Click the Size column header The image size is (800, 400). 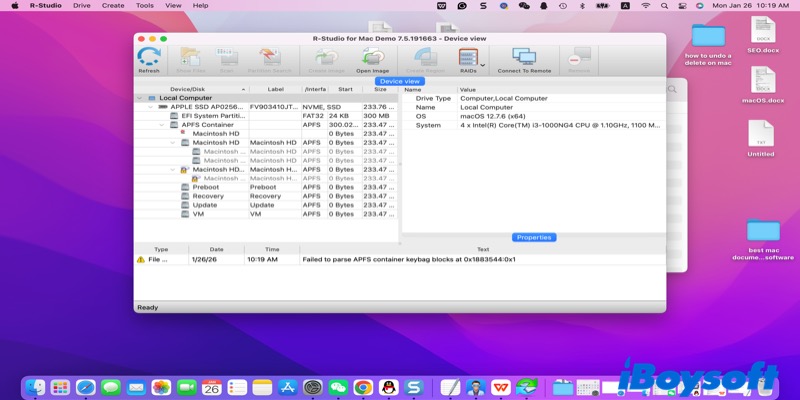(x=379, y=89)
